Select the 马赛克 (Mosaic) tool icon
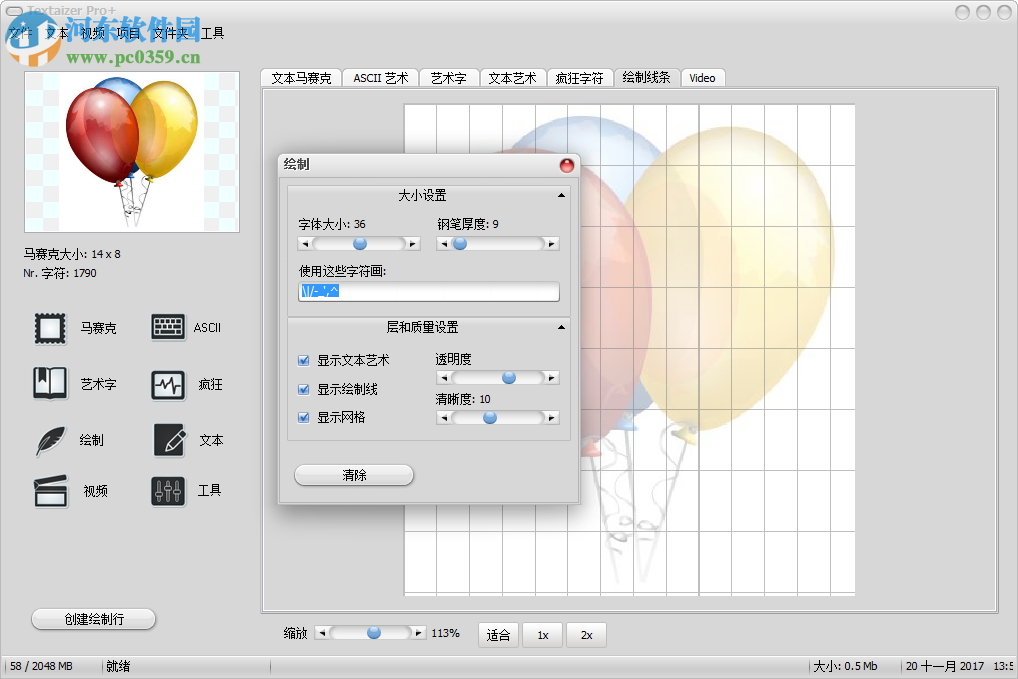 click(x=48, y=327)
